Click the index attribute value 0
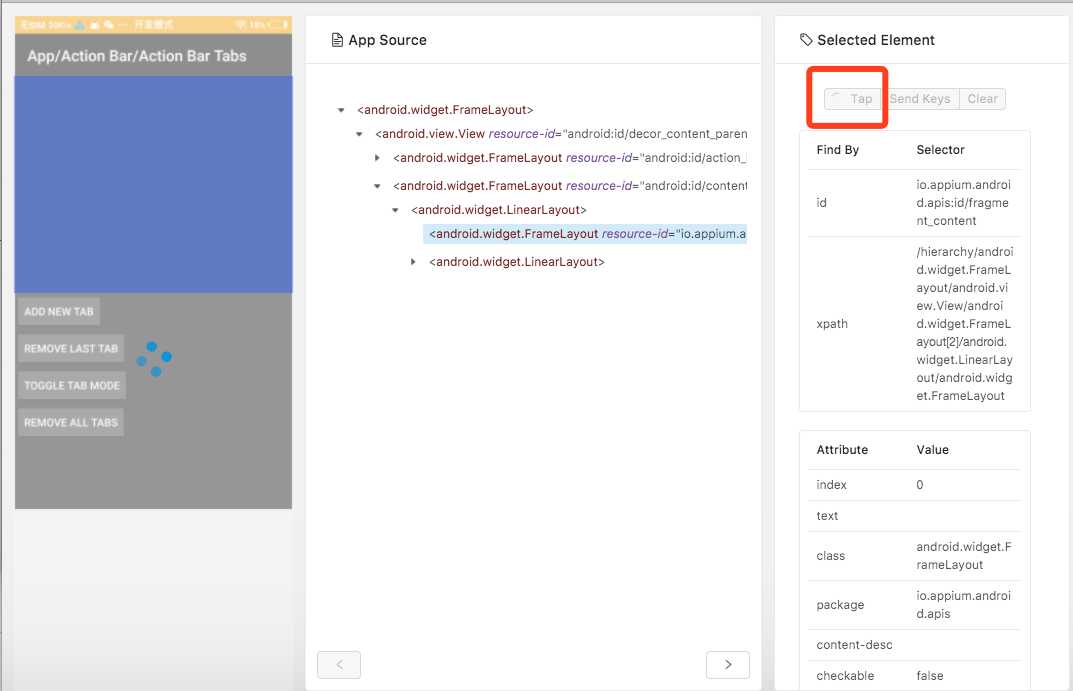This screenshot has width=1073, height=691. point(920,484)
